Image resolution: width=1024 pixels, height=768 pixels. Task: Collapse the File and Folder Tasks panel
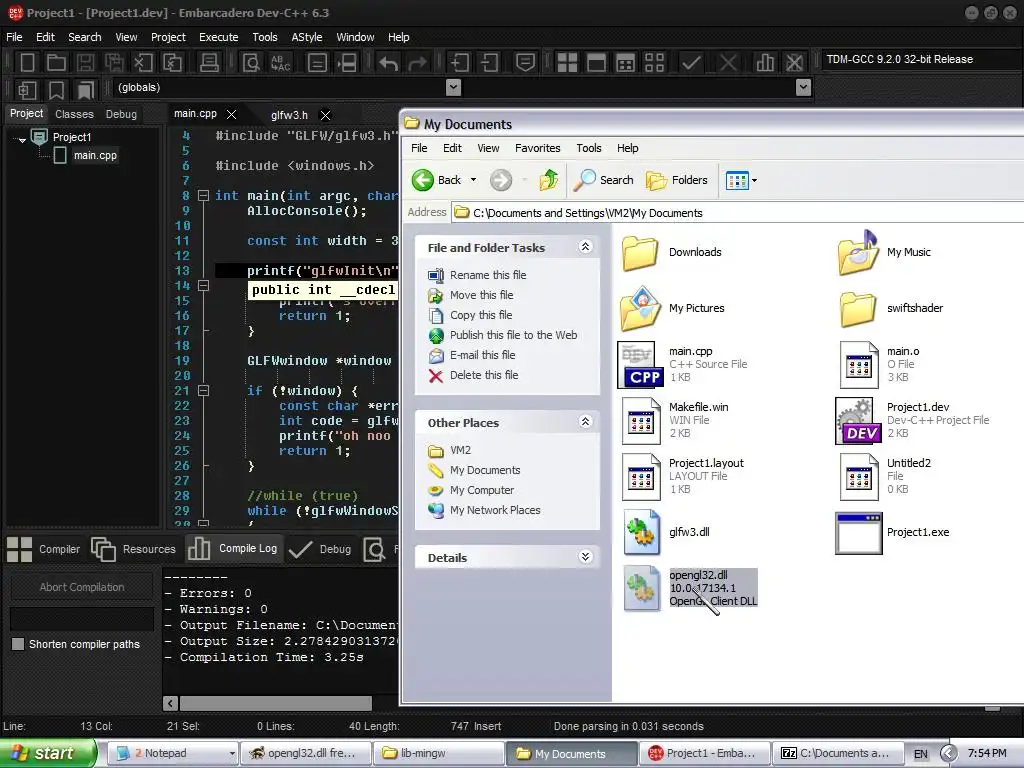(x=585, y=246)
